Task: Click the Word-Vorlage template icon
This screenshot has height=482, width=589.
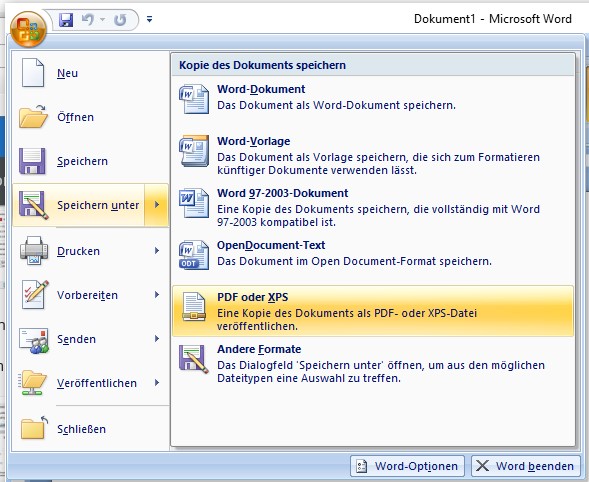Action: click(x=194, y=151)
